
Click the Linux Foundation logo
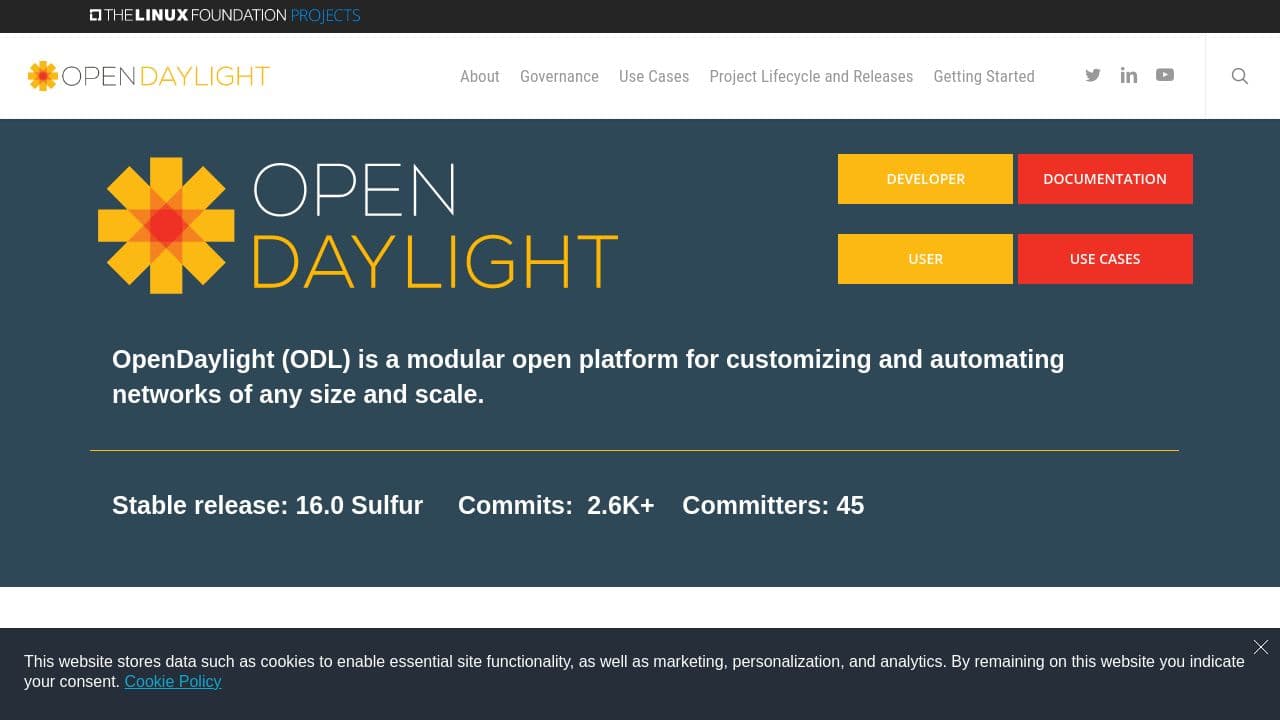[x=186, y=15]
